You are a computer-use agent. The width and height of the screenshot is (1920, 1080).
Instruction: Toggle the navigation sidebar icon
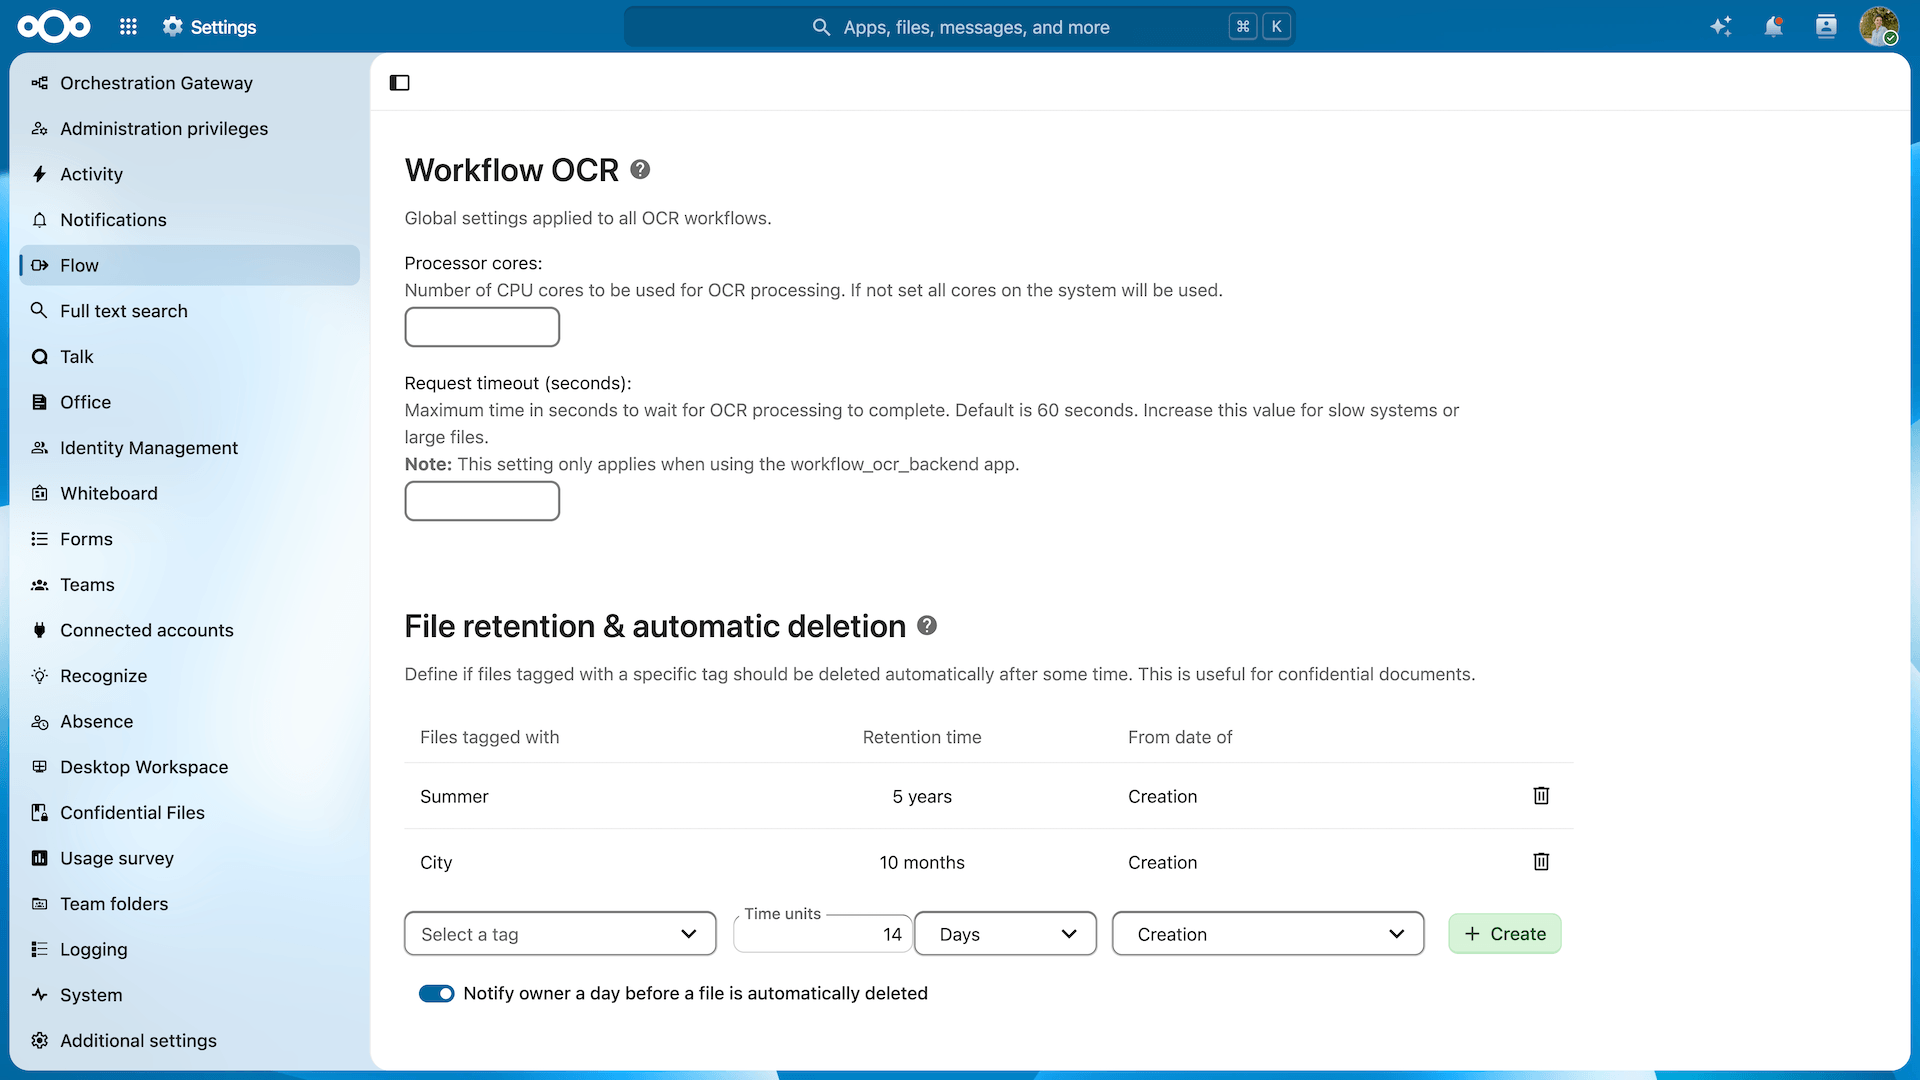point(400,83)
